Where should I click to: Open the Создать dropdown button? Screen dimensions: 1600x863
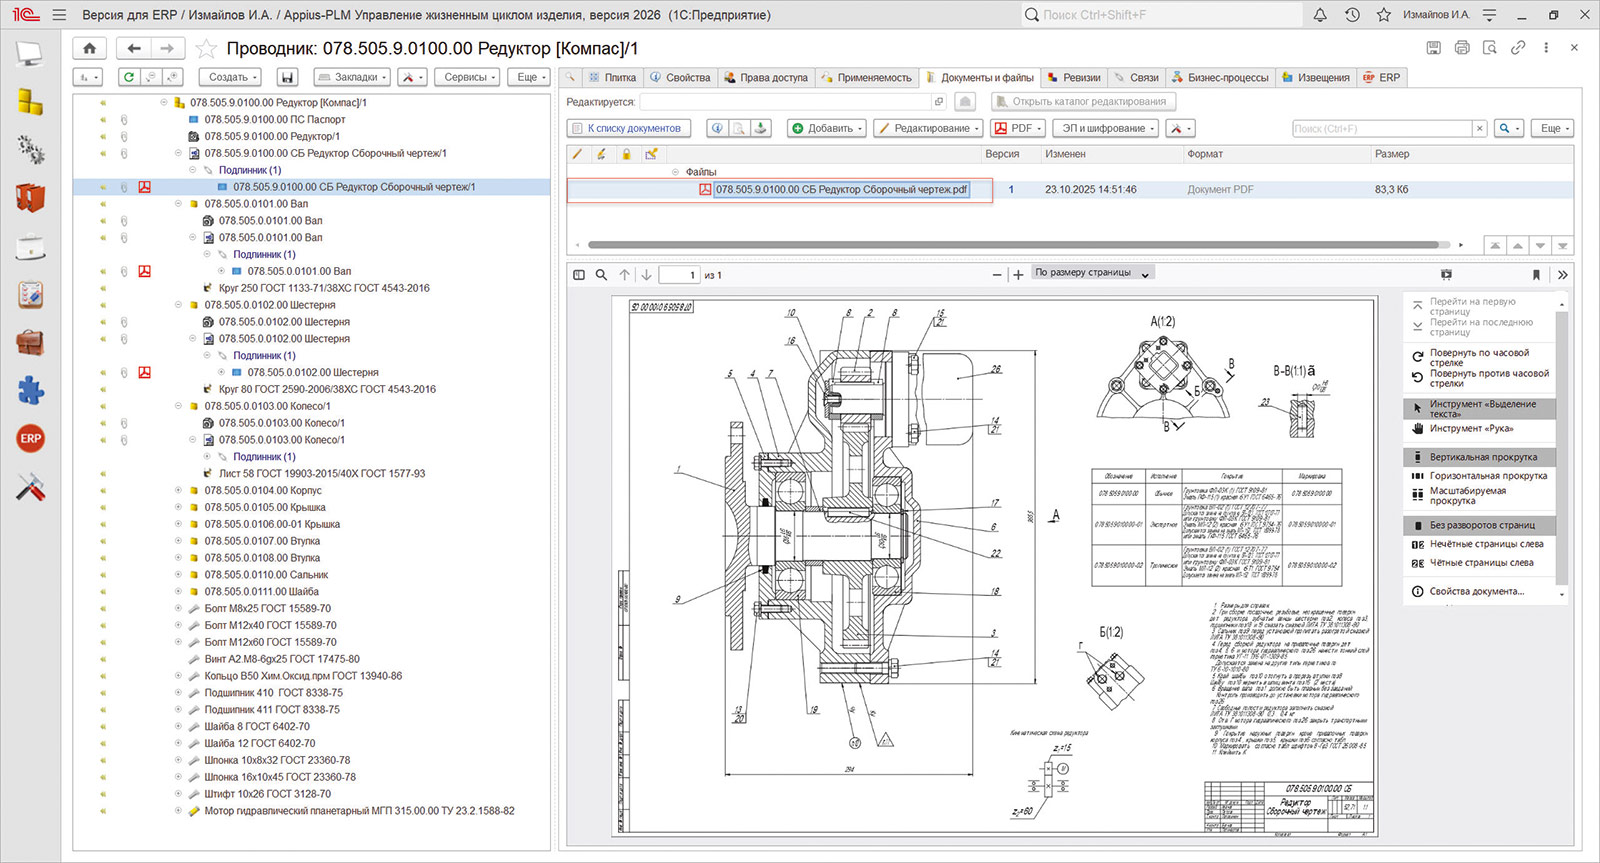coord(232,77)
